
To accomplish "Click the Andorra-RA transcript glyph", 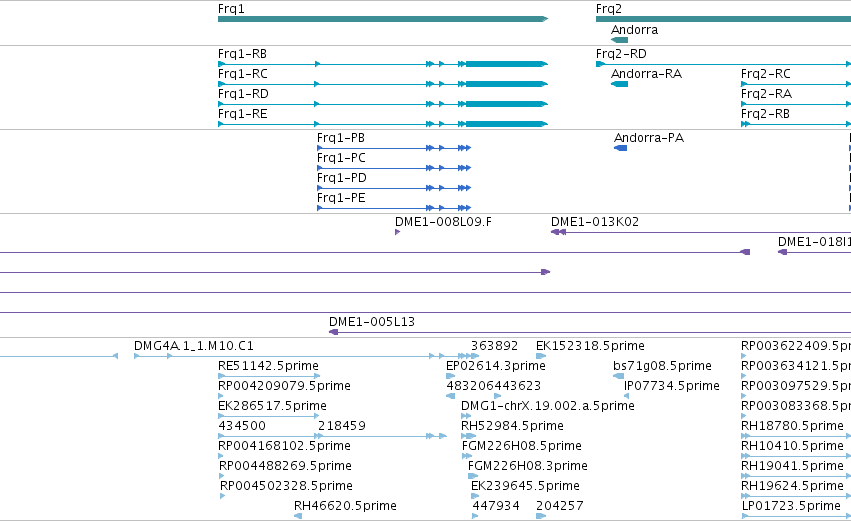I will (x=619, y=84).
